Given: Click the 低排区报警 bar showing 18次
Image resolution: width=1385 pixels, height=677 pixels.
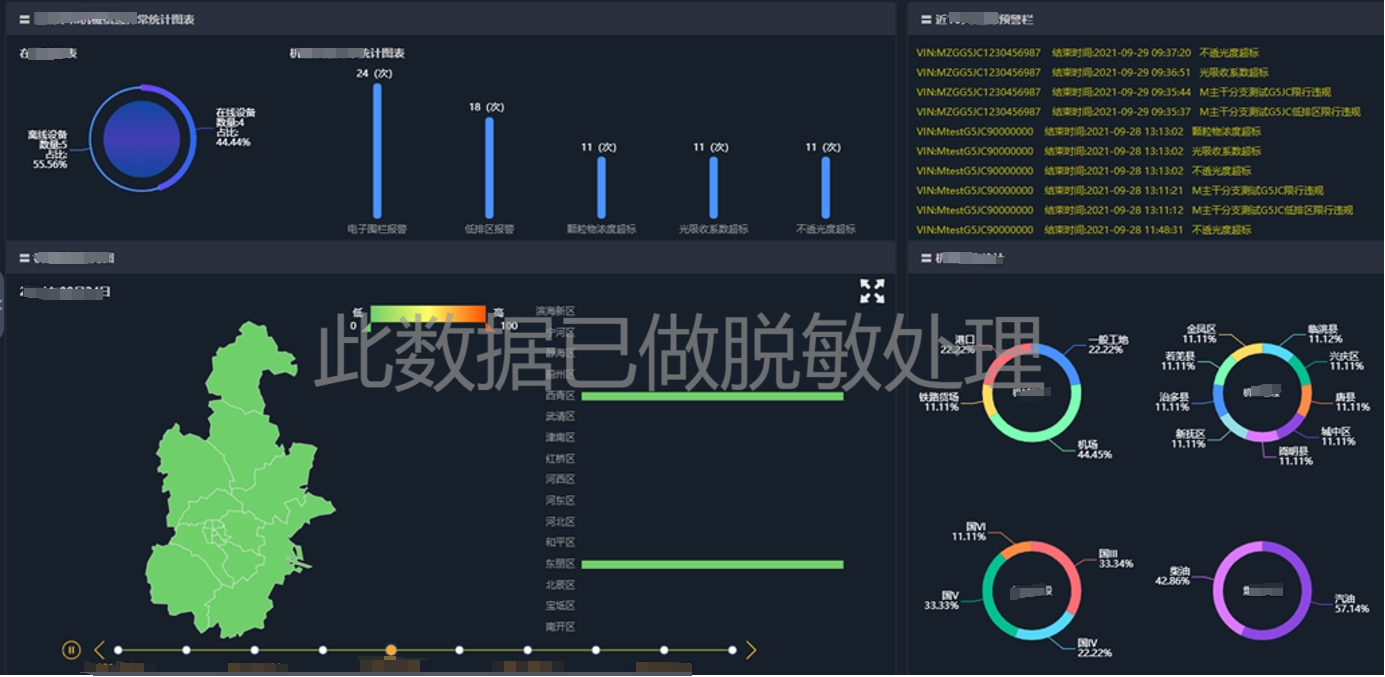Looking at the screenshot, I should tap(489, 167).
